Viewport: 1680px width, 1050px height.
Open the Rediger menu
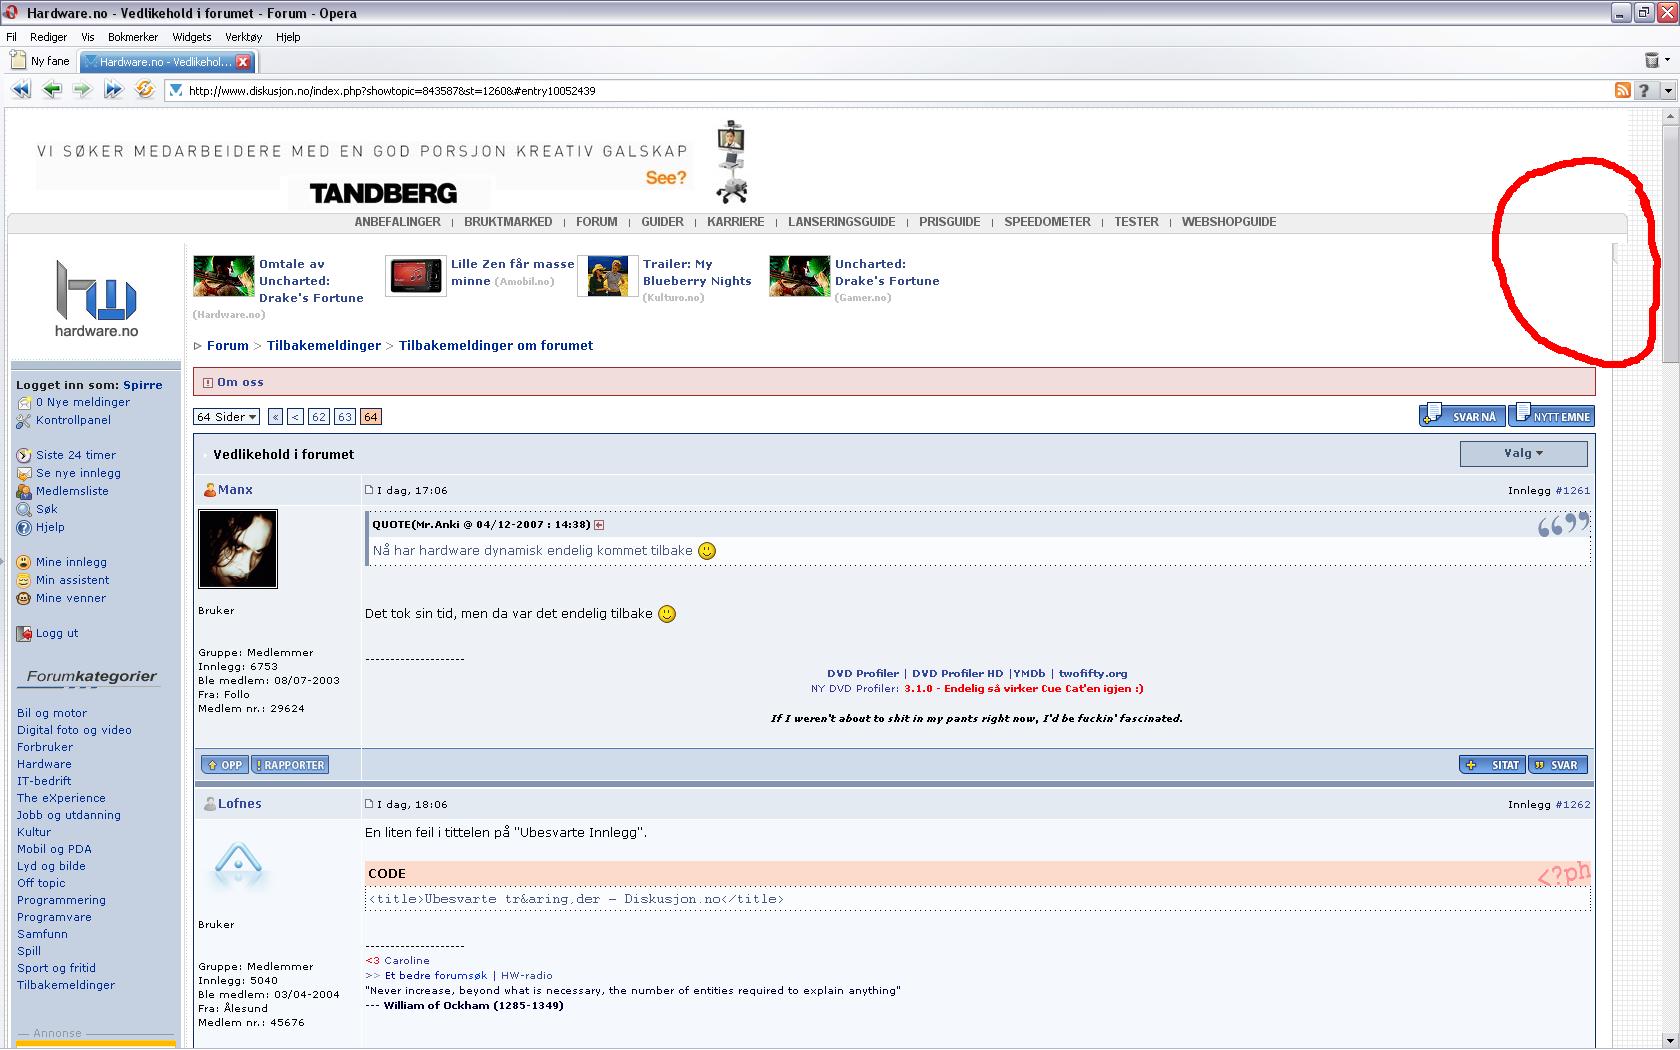click(x=48, y=37)
